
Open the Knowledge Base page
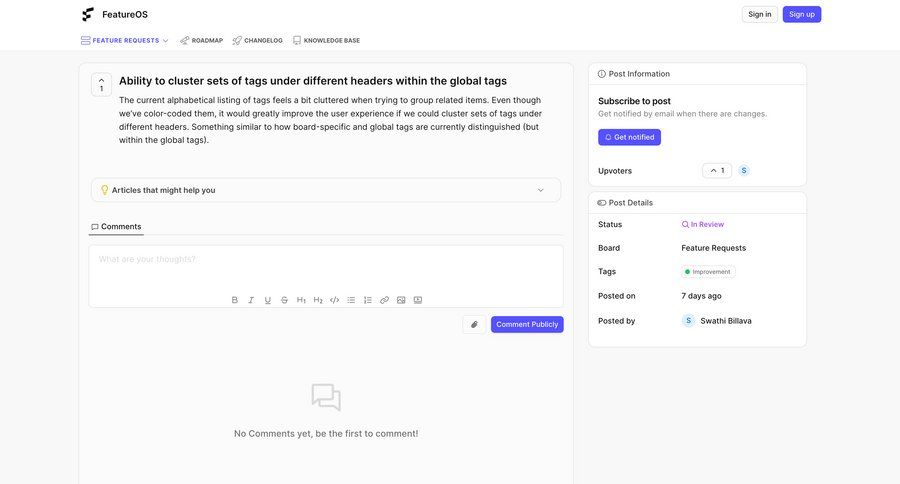coord(327,40)
